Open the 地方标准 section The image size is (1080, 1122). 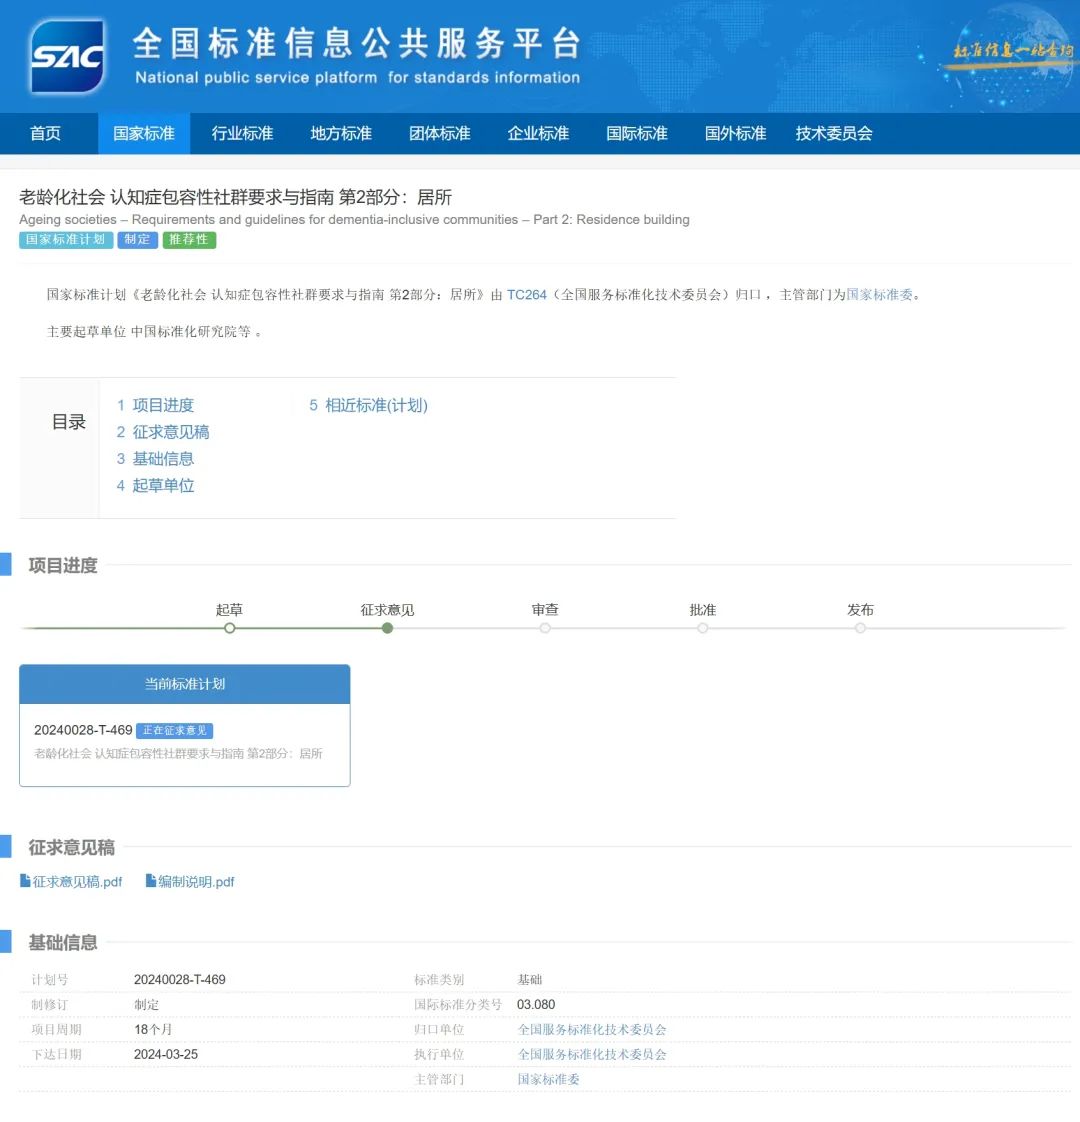(340, 133)
